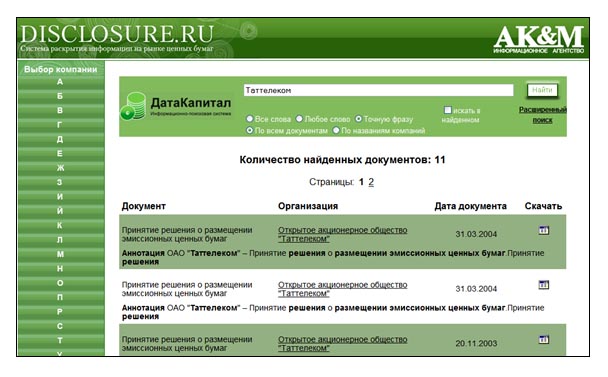Image resolution: width=608 pixels, height=377 pixels.
Task: Click the search field containing Таттелеком
Action: [378, 90]
